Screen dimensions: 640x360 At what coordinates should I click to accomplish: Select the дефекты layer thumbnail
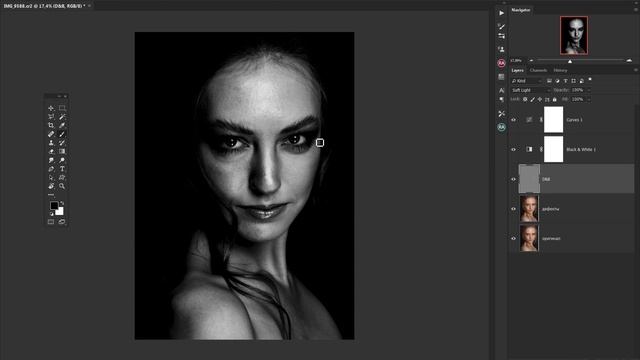click(529, 209)
